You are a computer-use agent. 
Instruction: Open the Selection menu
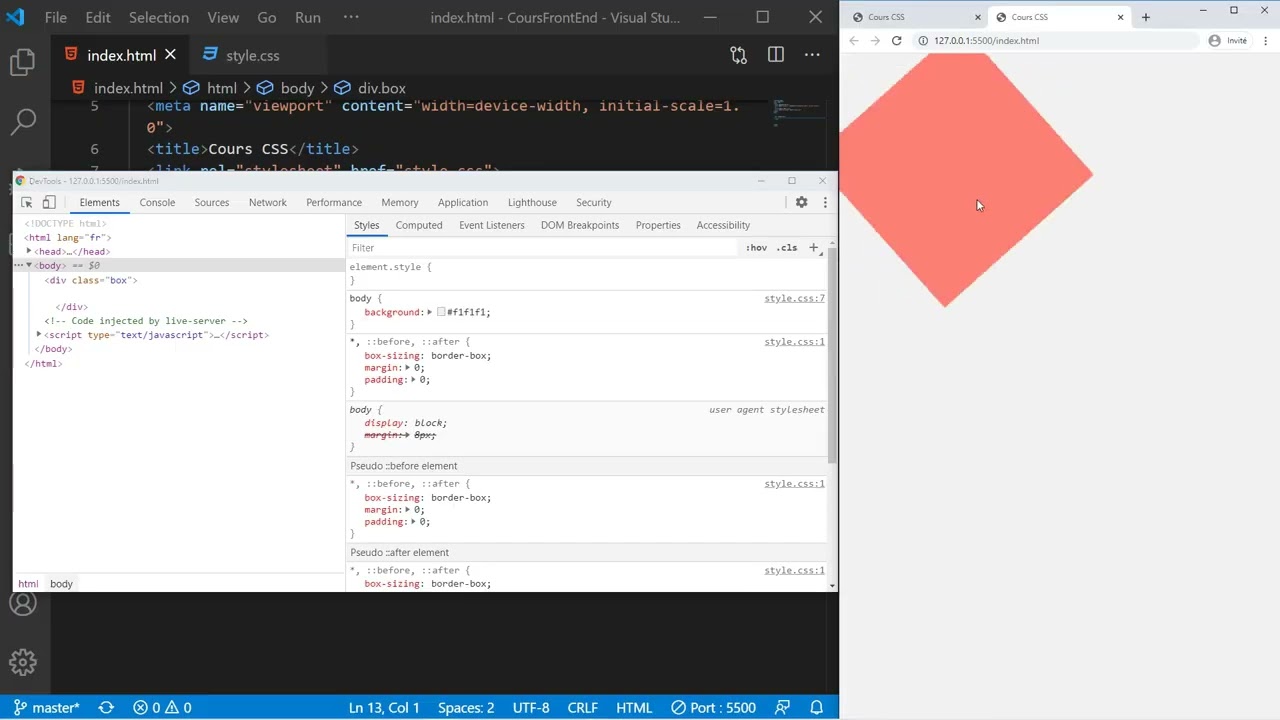[x=159, y=17]
